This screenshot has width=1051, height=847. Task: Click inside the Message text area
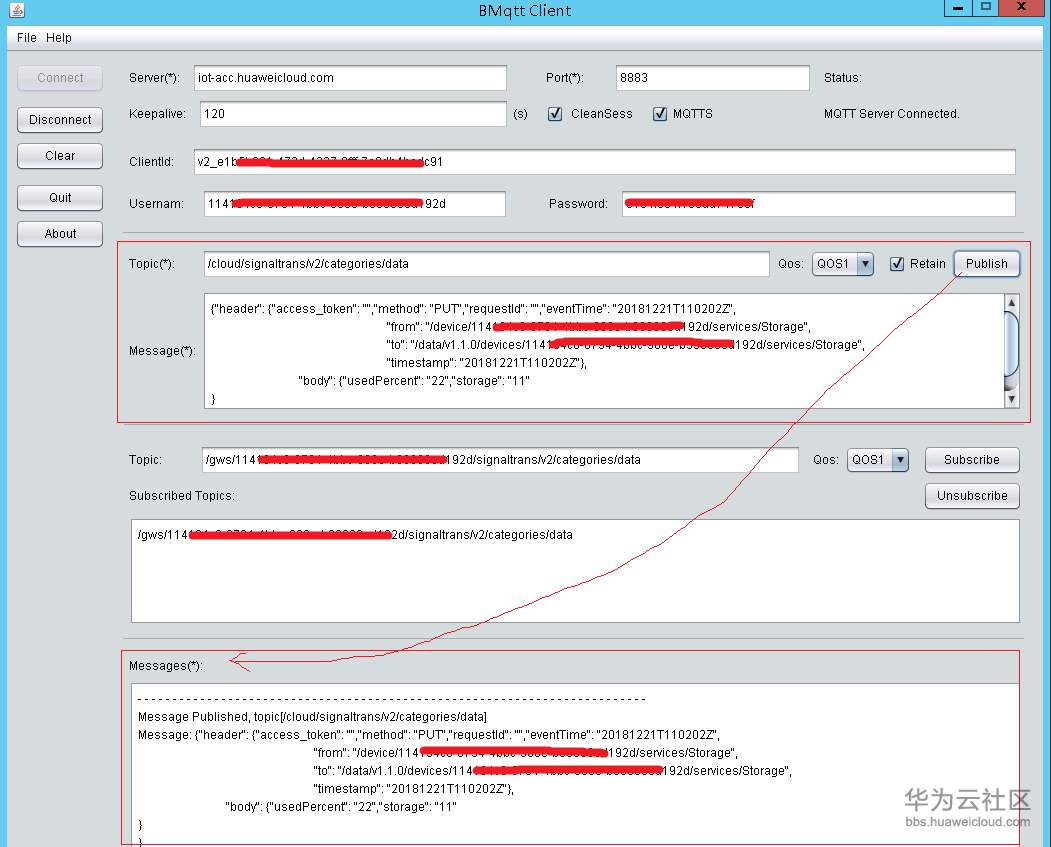[604, 350]
